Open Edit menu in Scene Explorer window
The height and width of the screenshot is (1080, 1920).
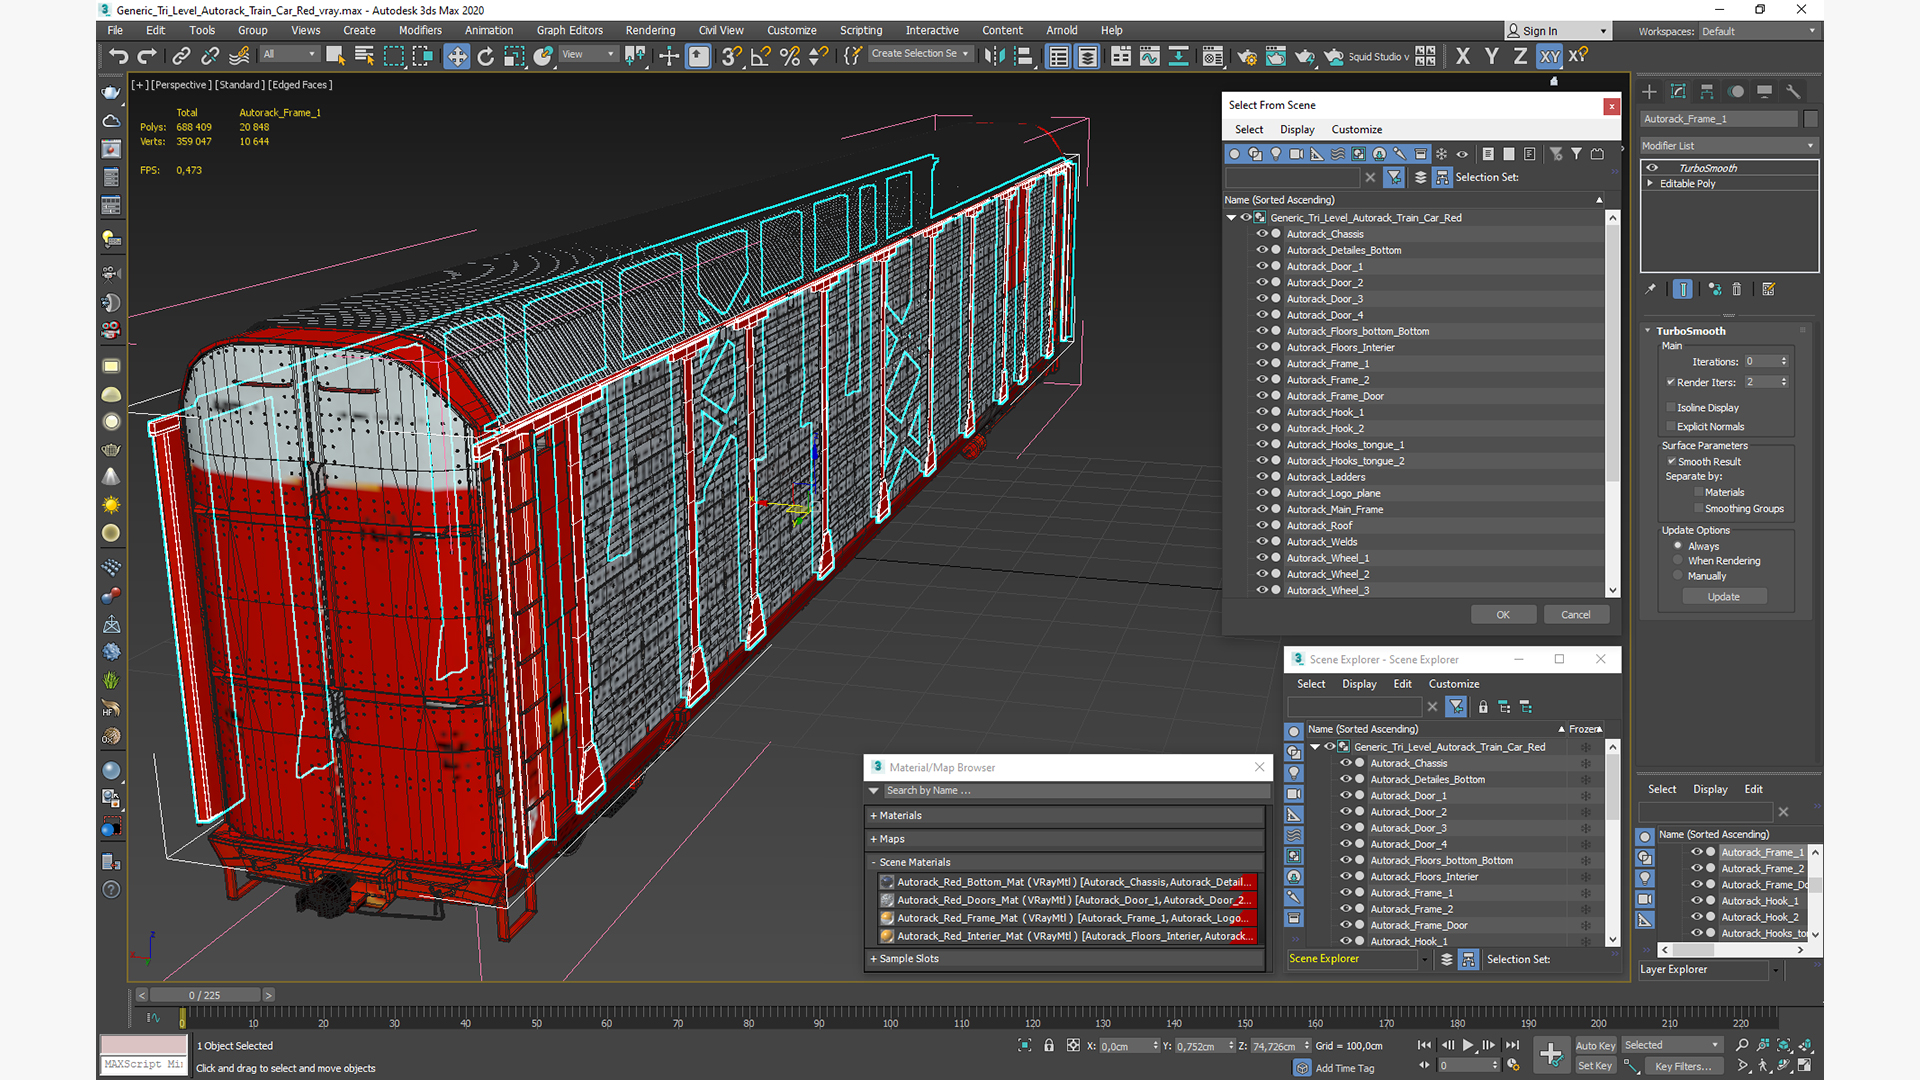coord(1402,684)
